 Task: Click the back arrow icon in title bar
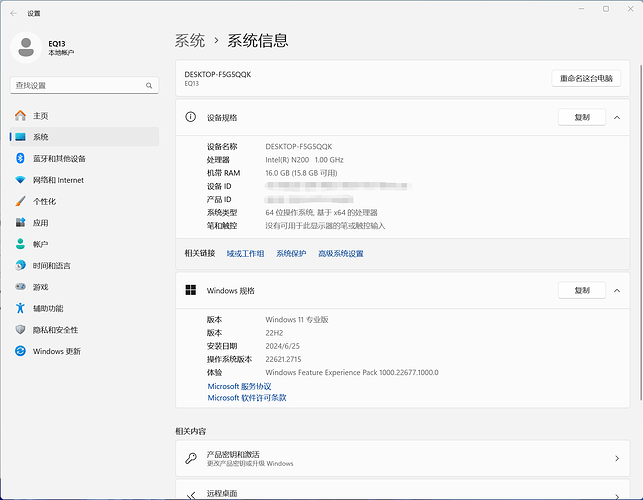12,13
